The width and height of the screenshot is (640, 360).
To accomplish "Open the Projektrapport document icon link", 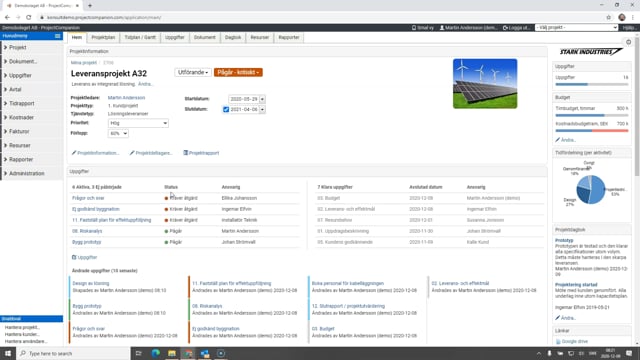I will (201, 153).
